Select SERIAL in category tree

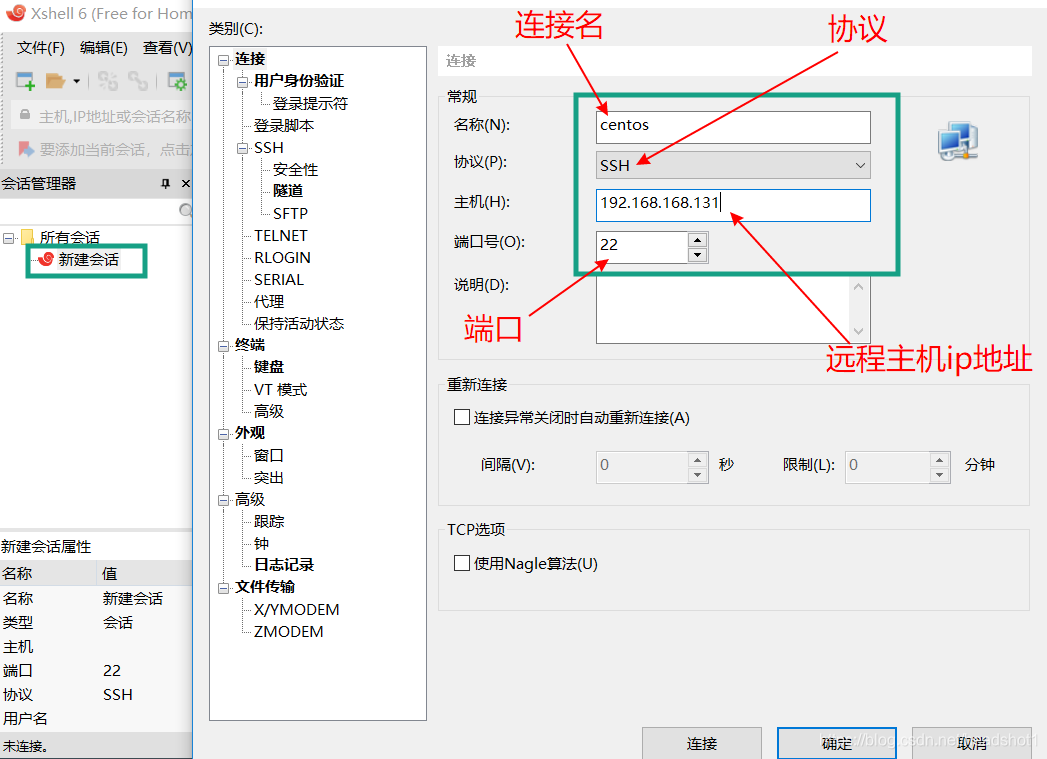(278, 280)
